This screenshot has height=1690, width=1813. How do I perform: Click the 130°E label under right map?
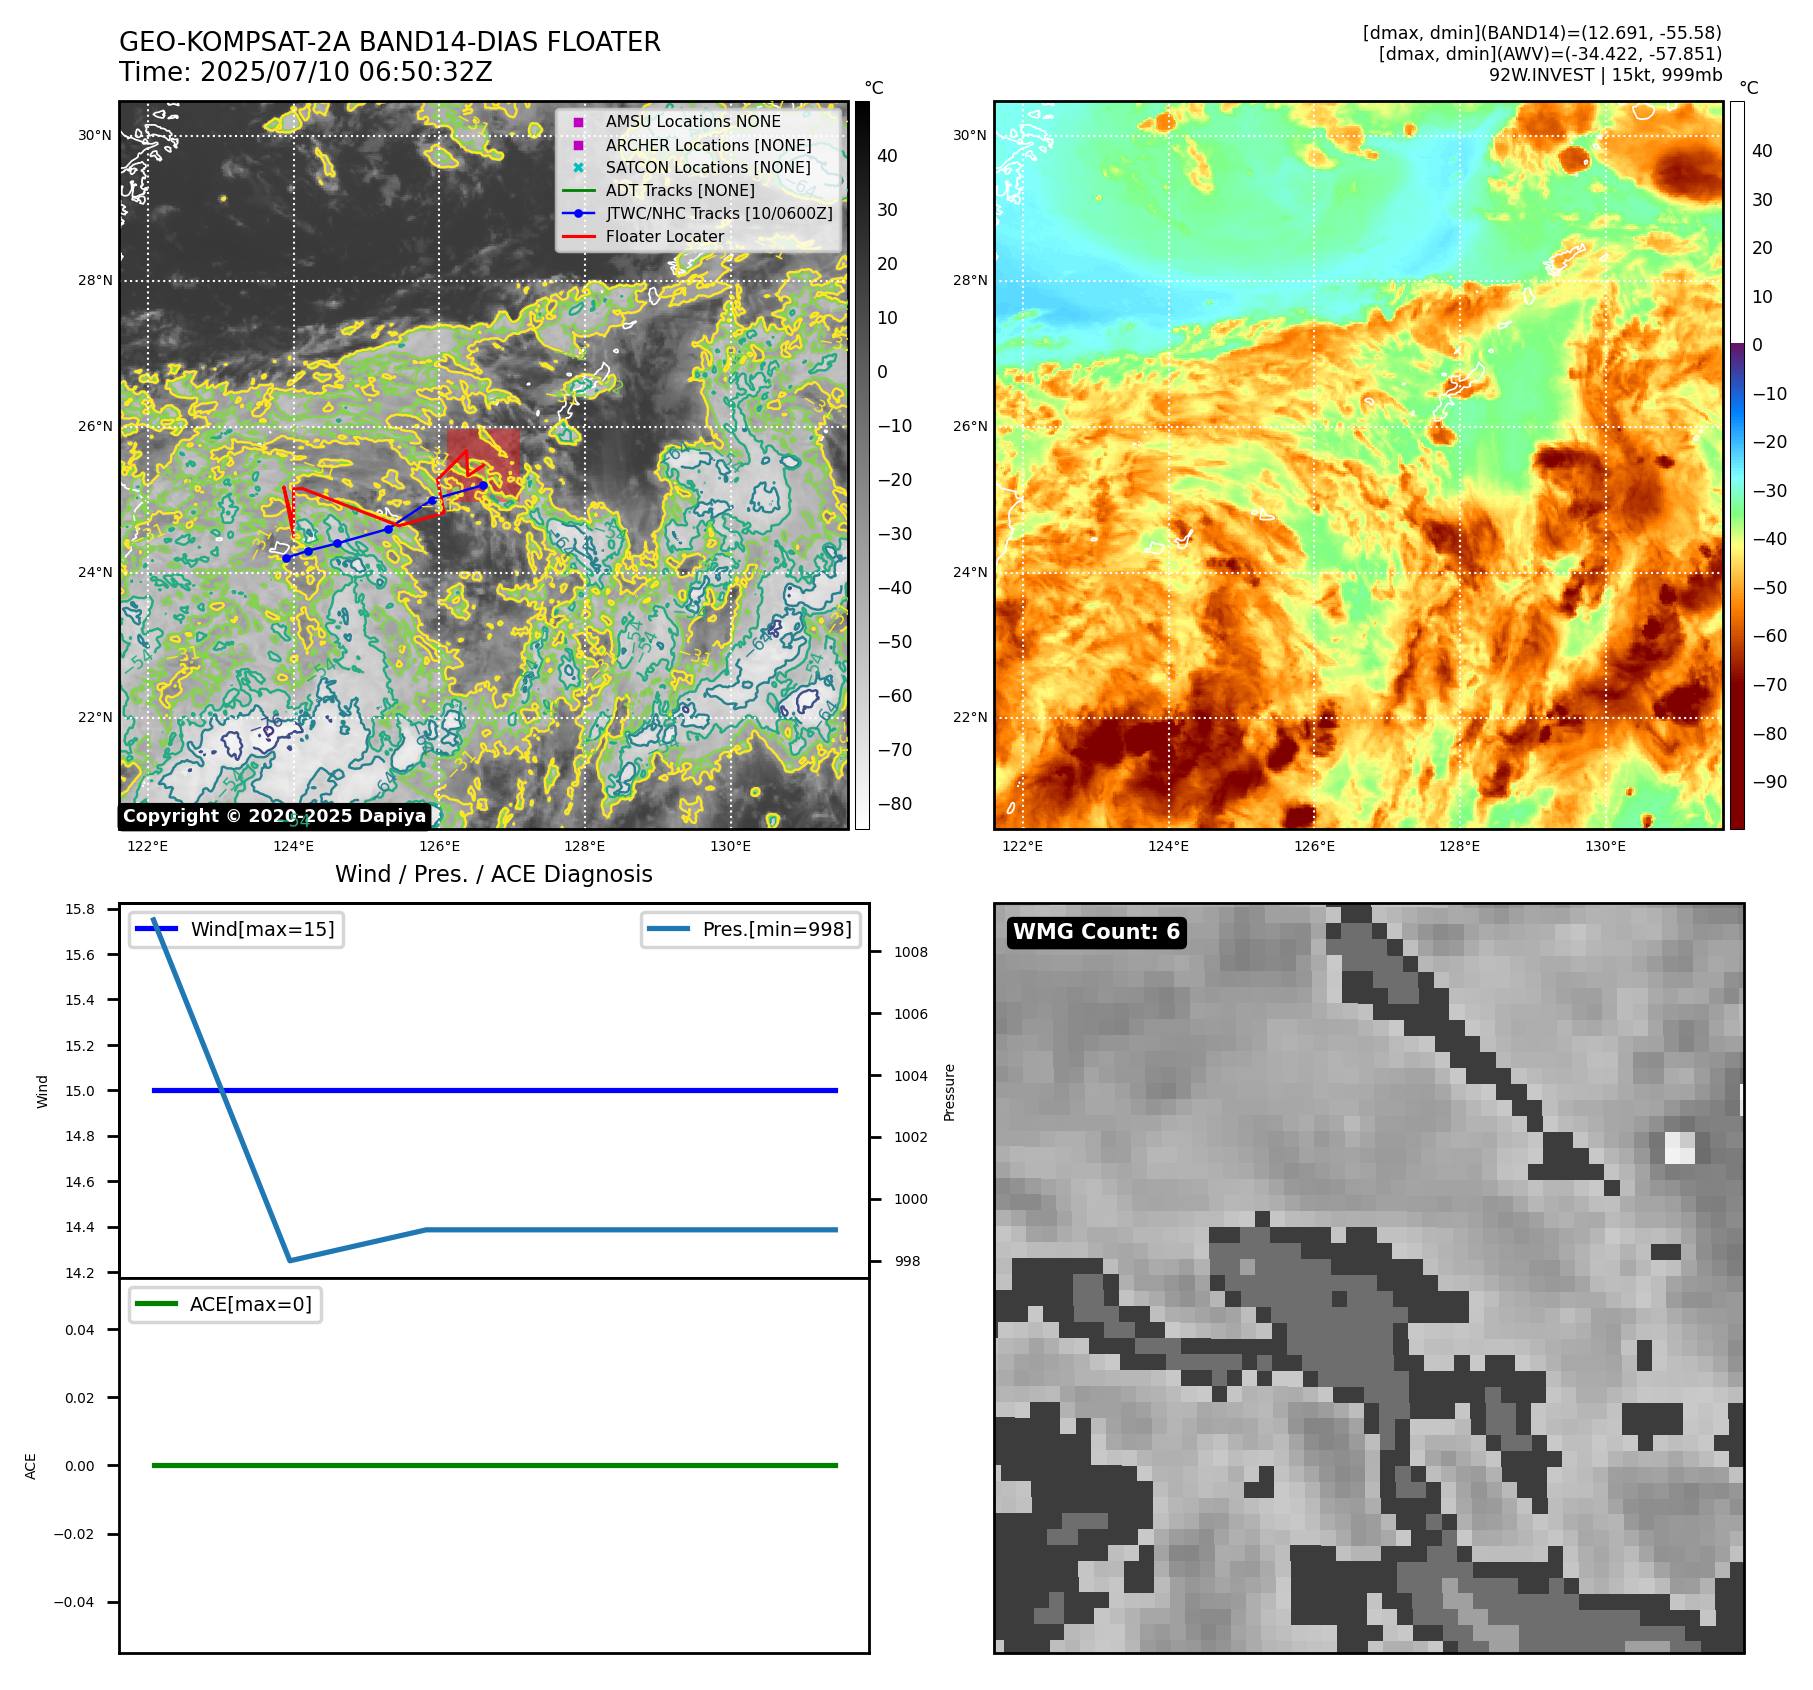click(1605, 846)
